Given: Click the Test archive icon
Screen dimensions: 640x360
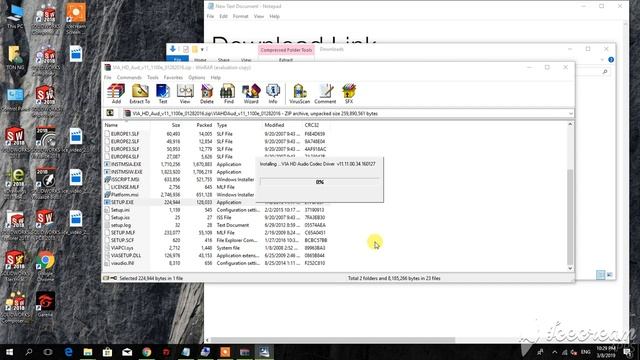Looking at the screenshot, I should tap(163, 93).
